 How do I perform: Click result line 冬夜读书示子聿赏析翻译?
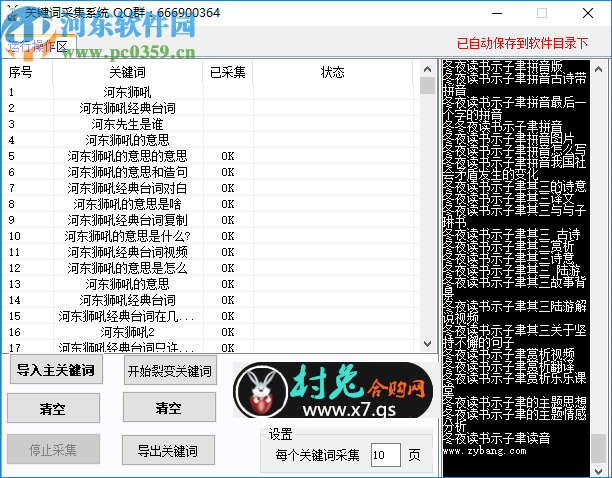[509, 366]
